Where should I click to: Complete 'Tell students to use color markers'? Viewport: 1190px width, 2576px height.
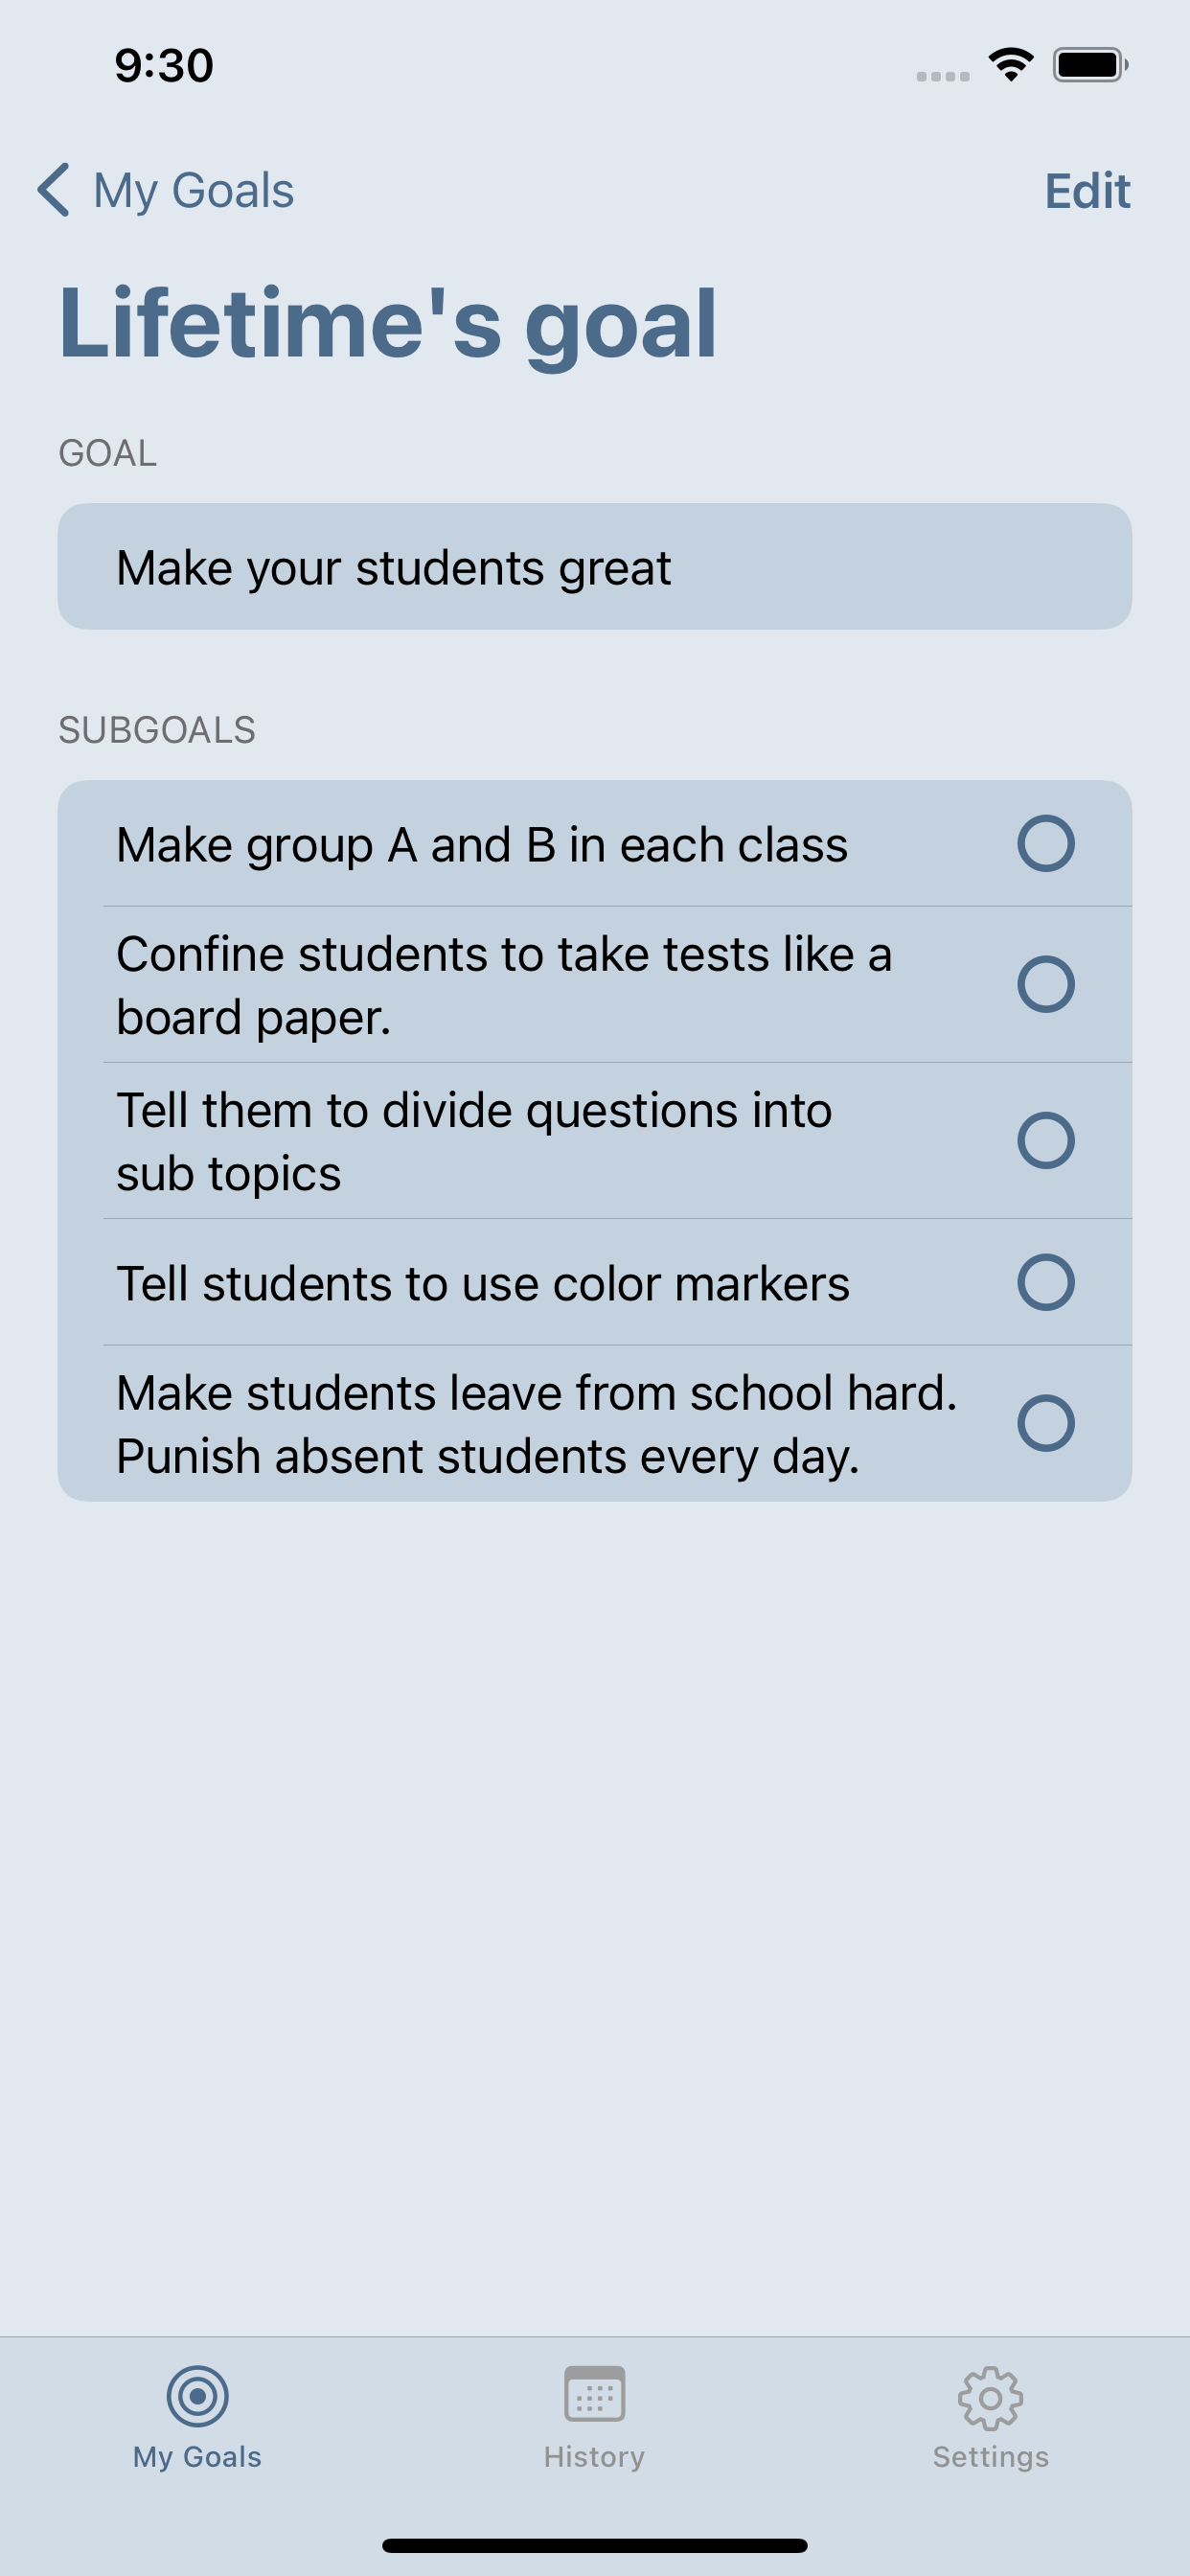(1046, 1282)
